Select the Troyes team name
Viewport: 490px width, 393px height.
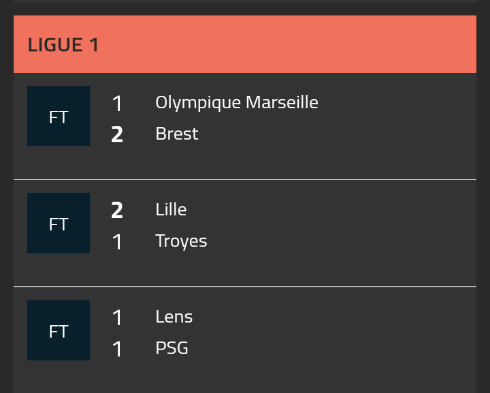click(x=181, y=242)
